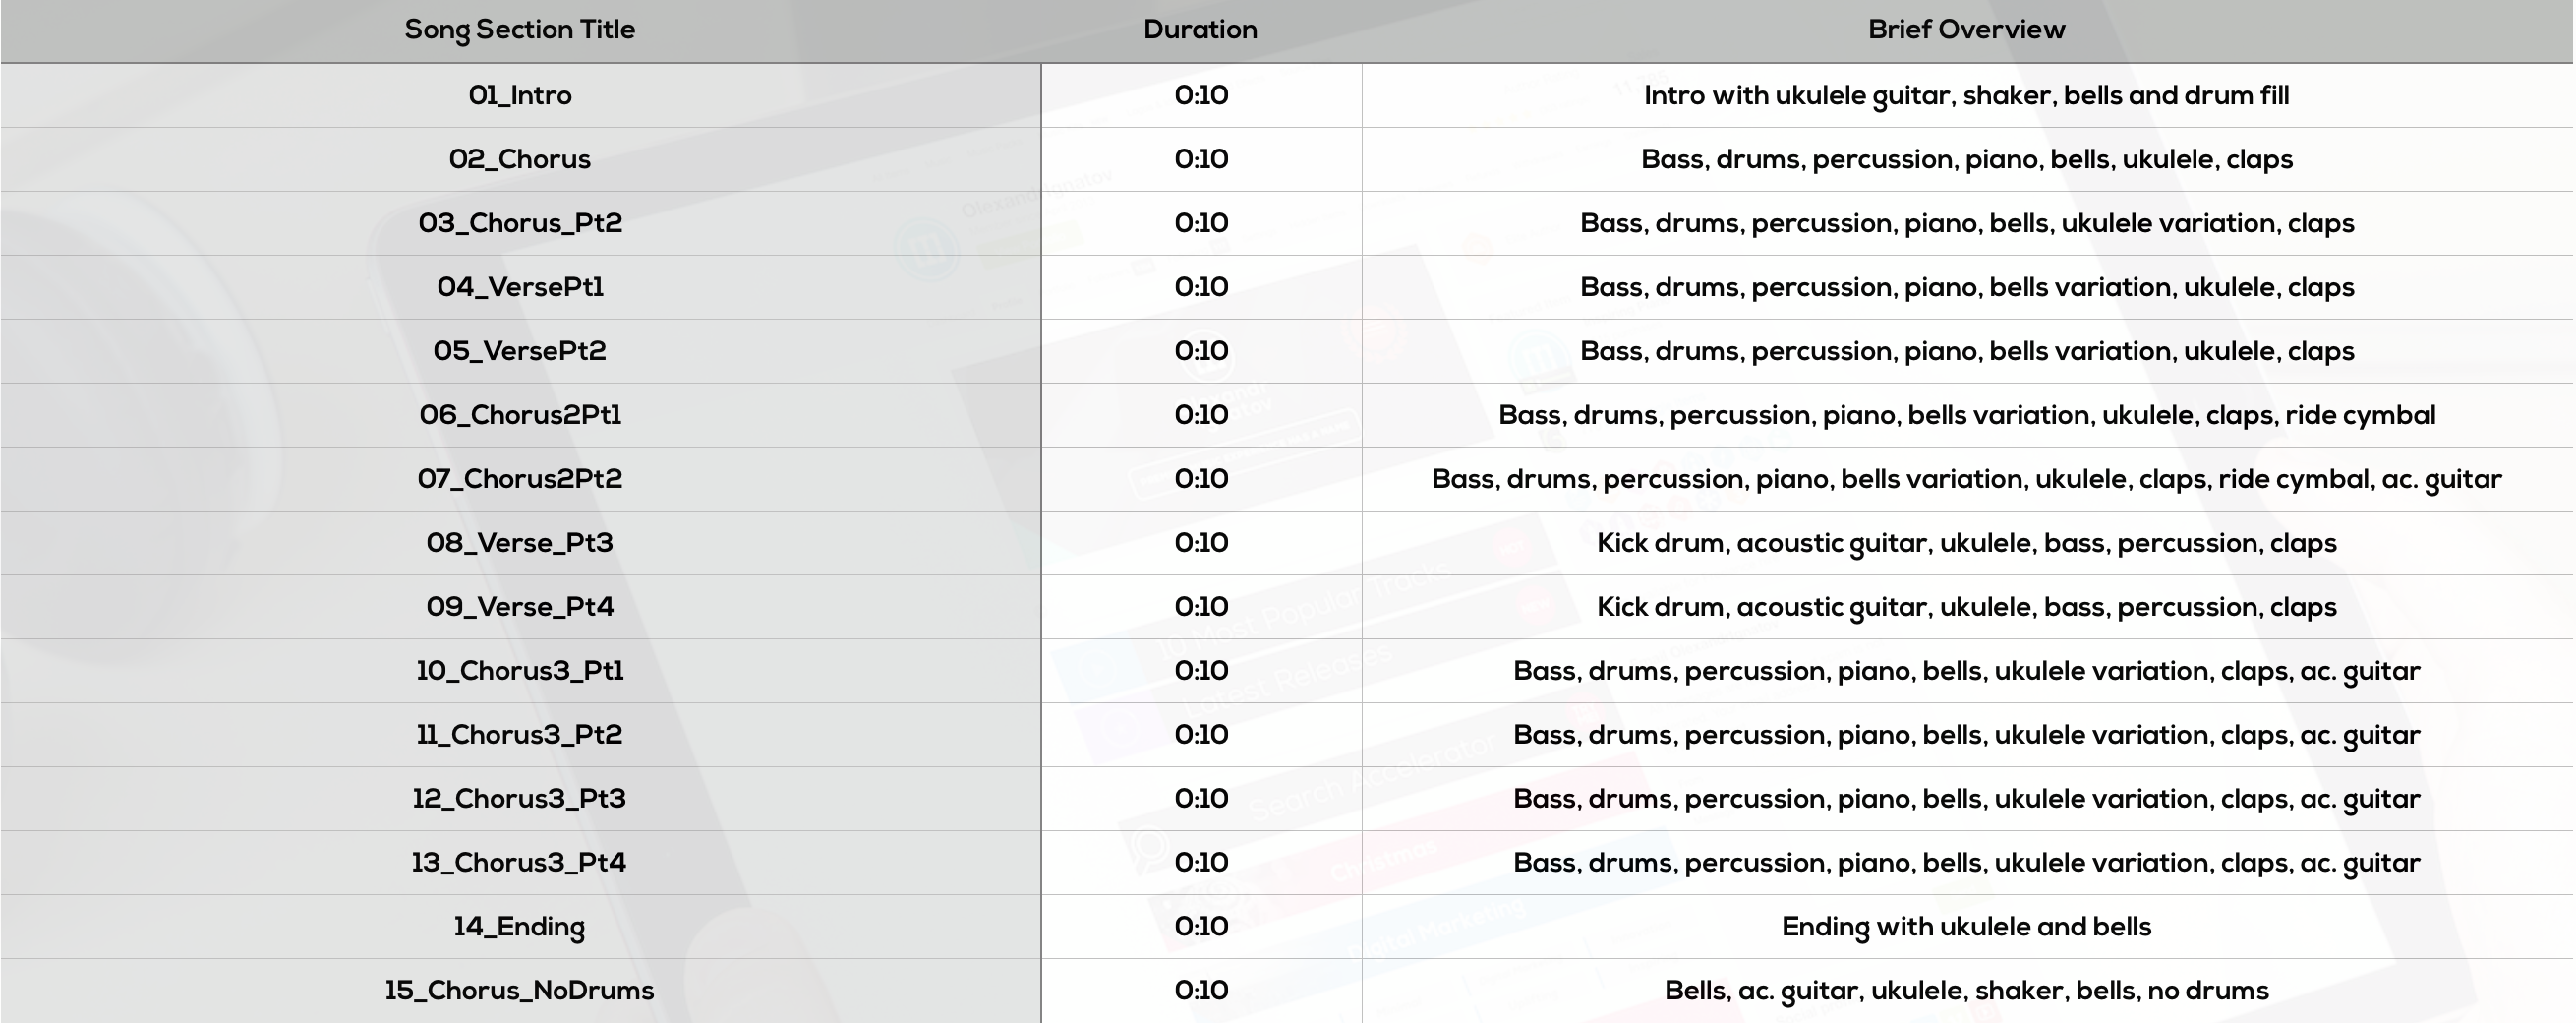Select the 15_Chorus_NoDrums section title

point(520,991)
